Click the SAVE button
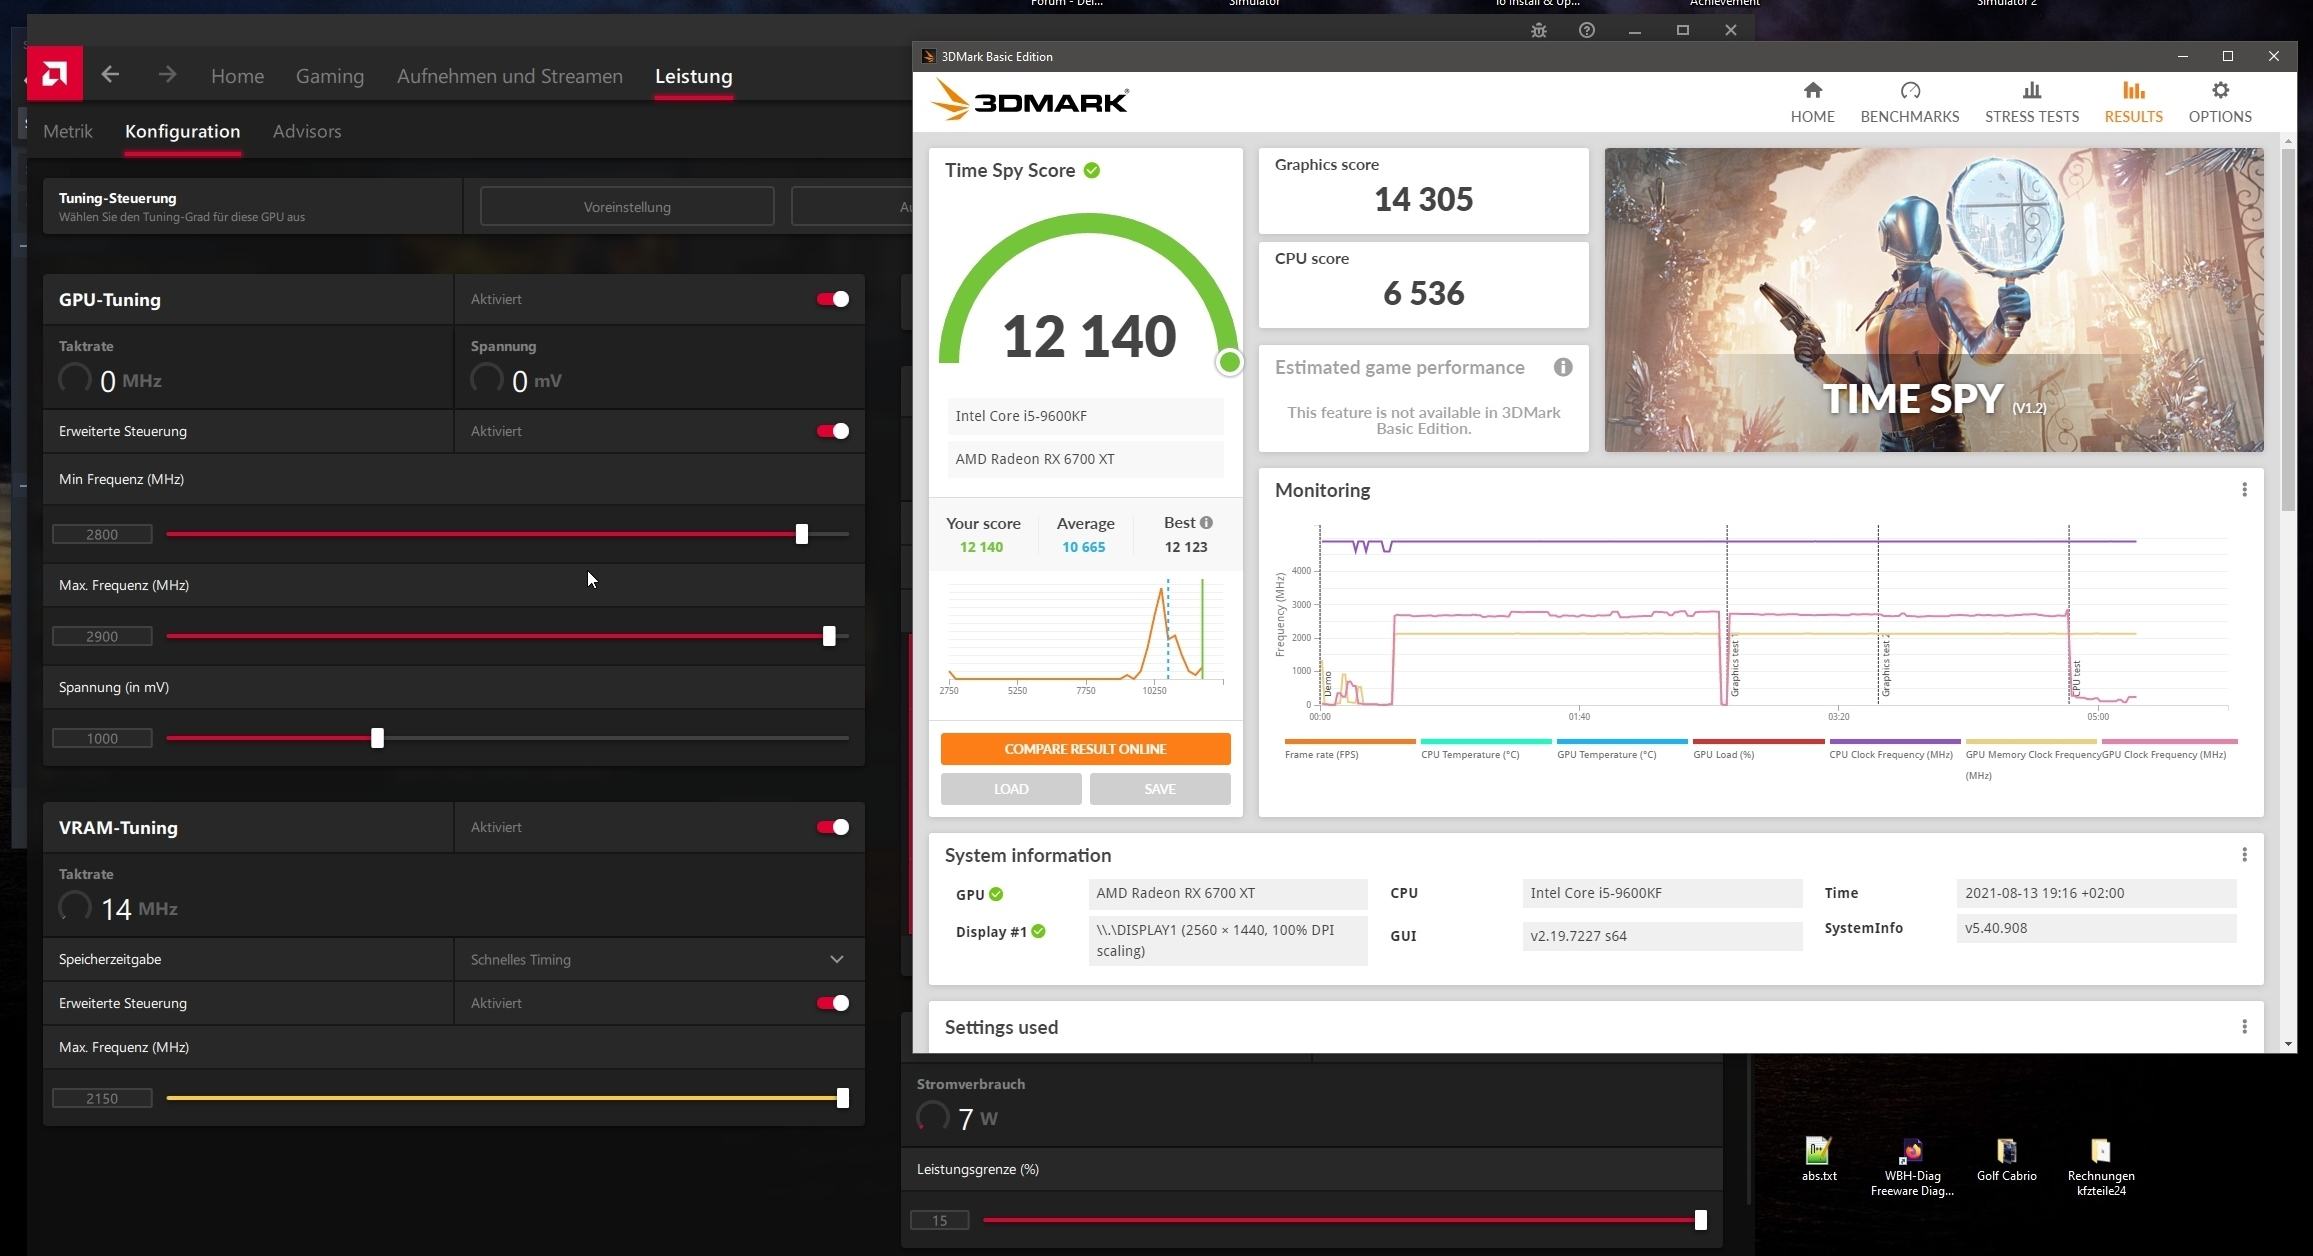Image resolution: width=2313 pixels, height=1256 pixels. tap(1160, 789)
